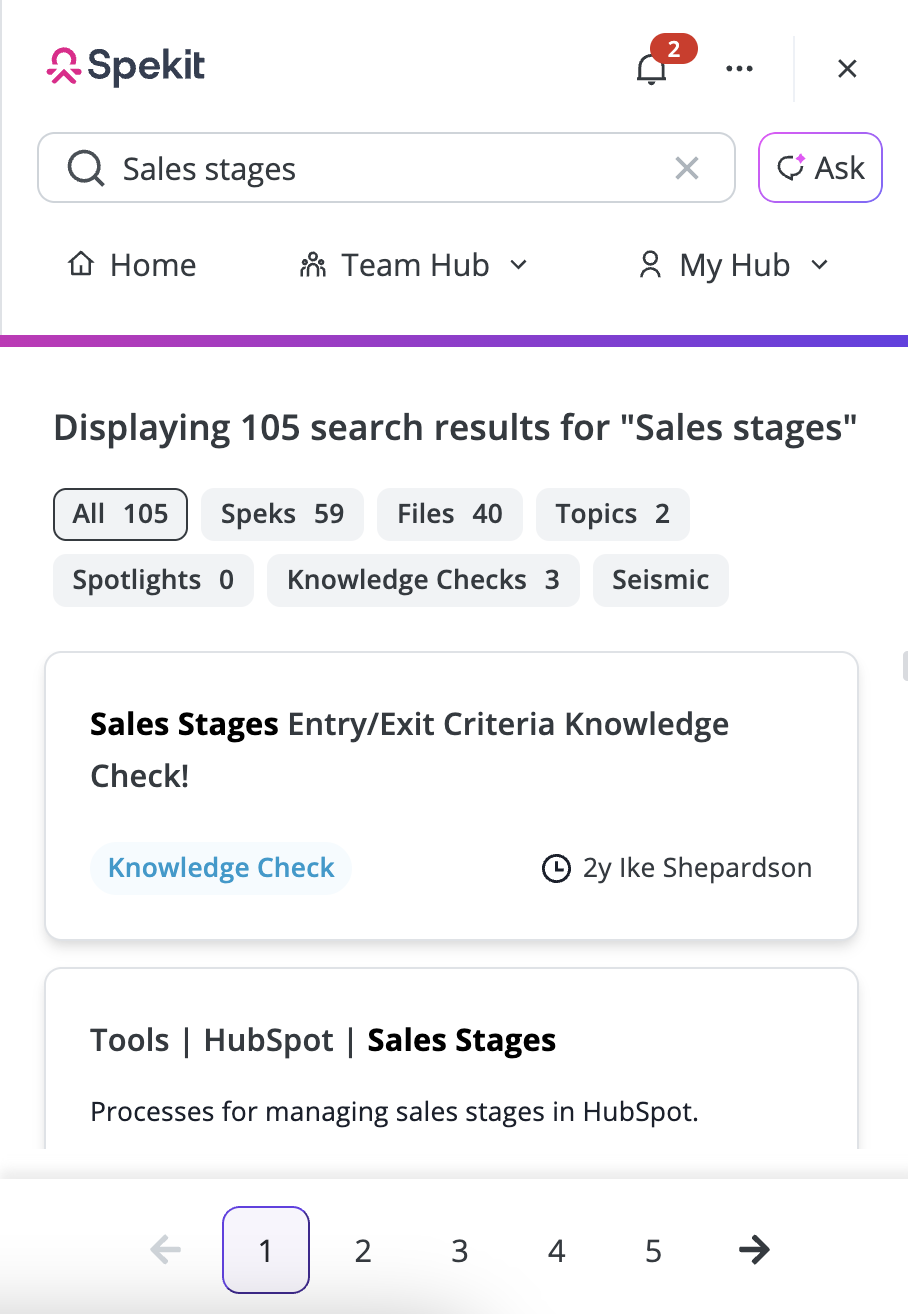Screen dimensions: 908x1314
Task: Click the results scrollbar handle
Action: pos(904,666)
